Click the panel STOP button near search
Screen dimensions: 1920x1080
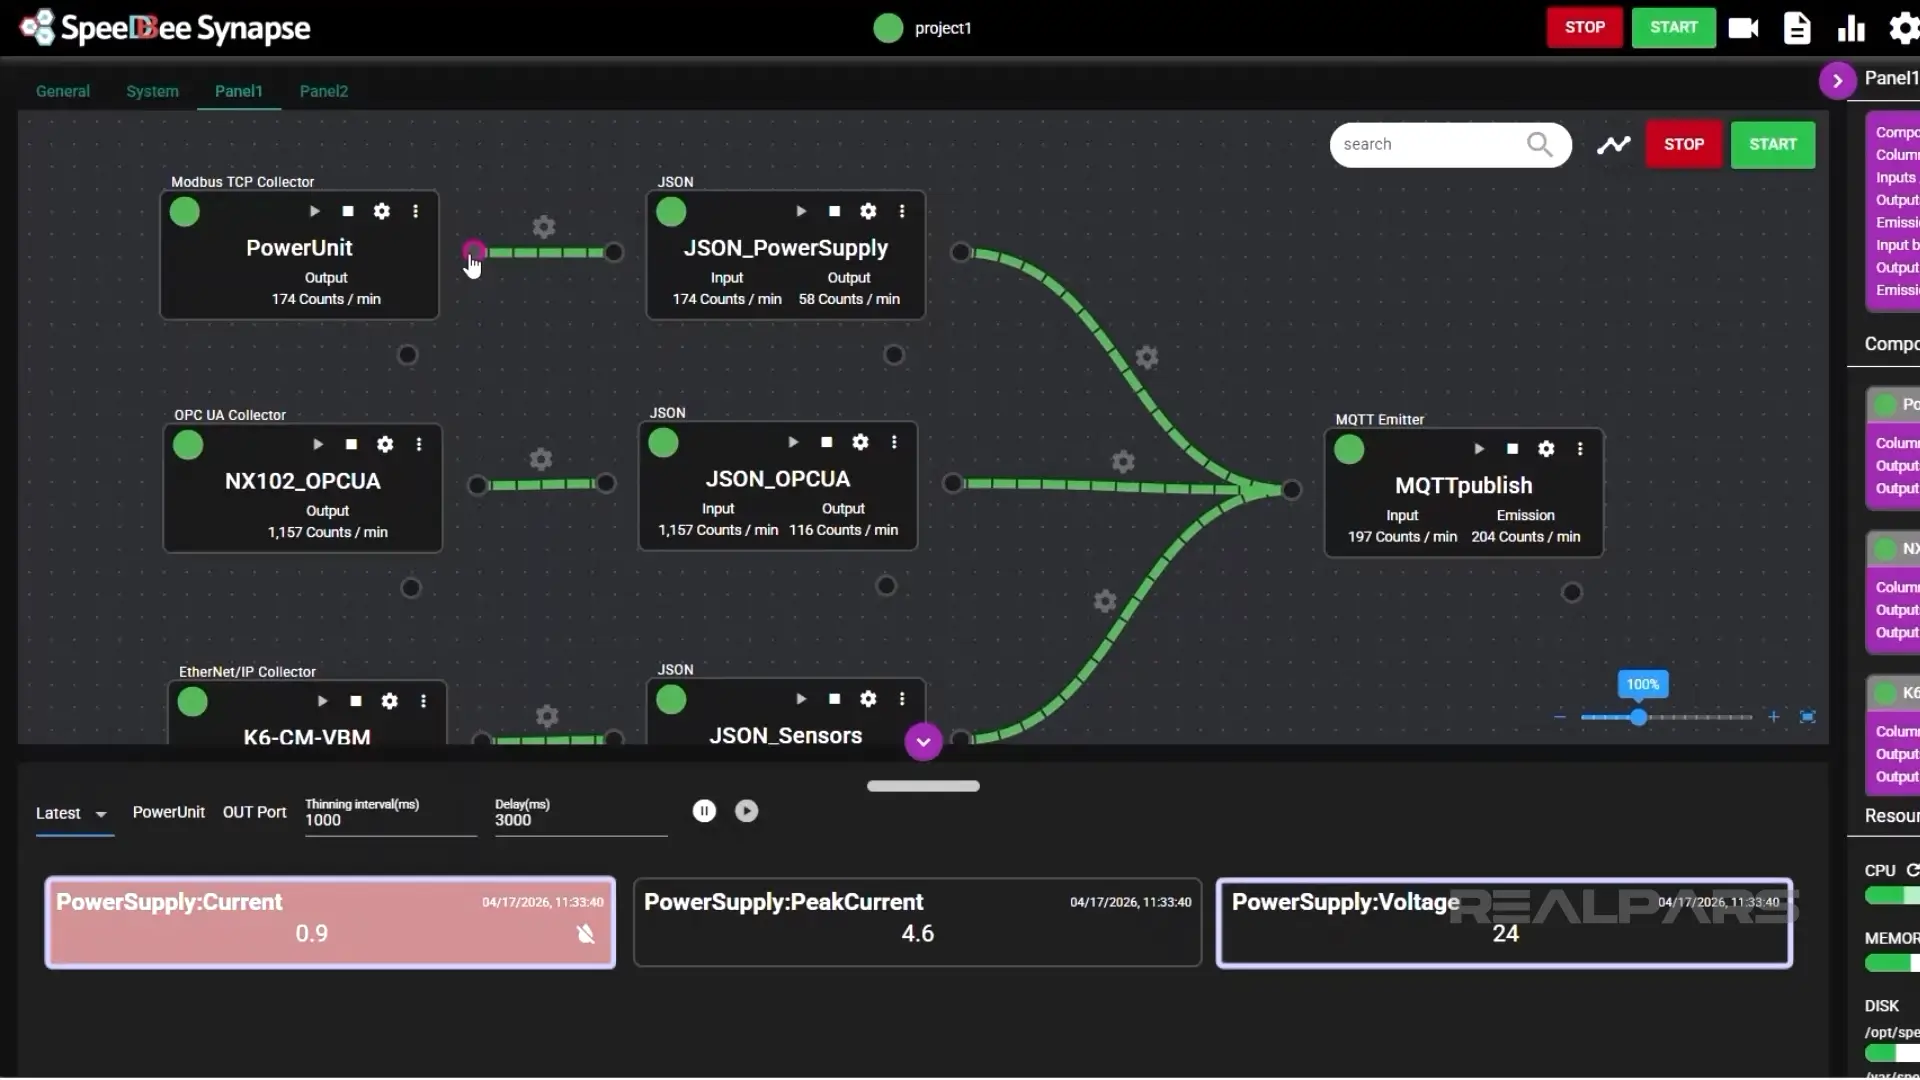point(1684,145)
